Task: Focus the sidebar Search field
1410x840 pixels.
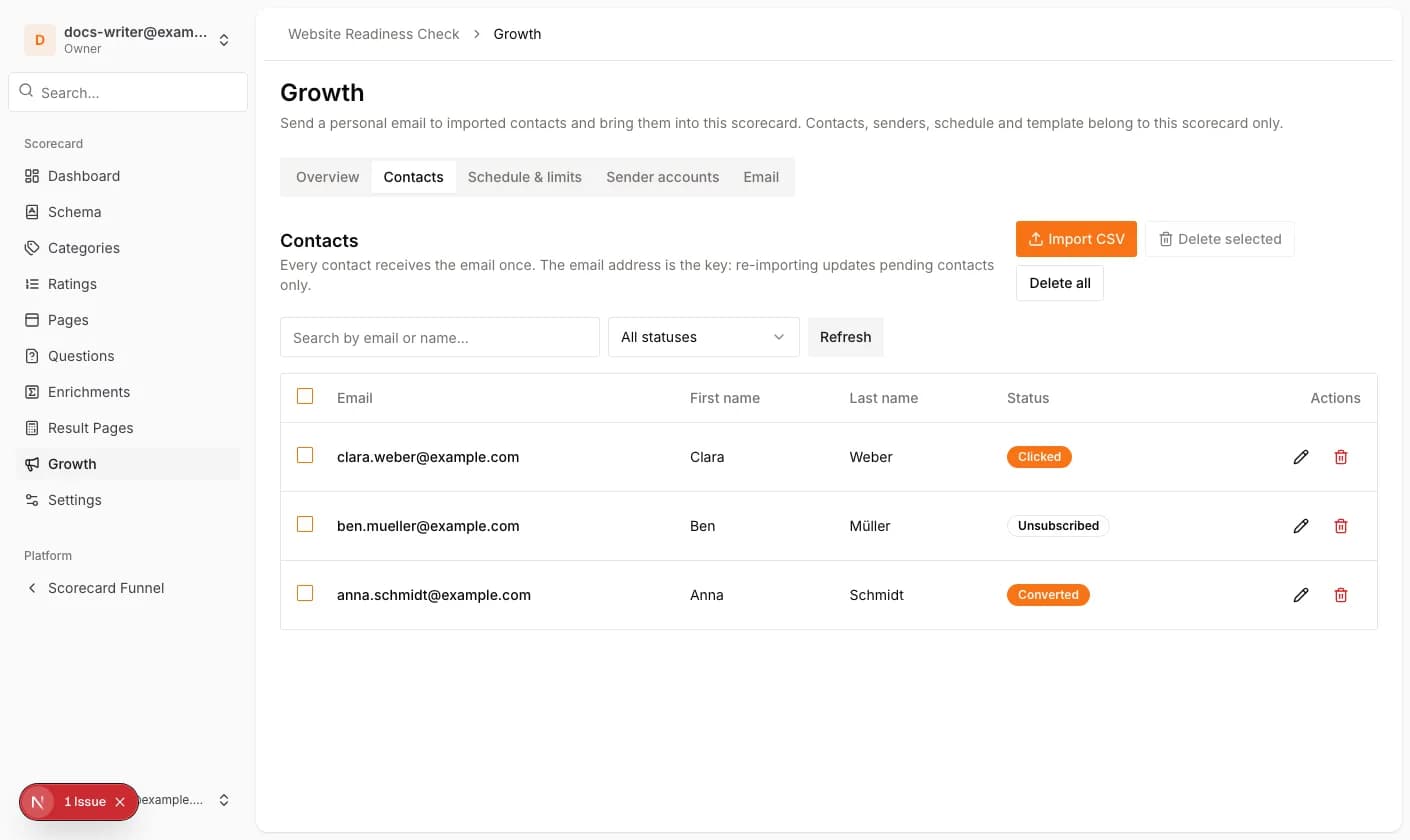Action: coord(128,92)
